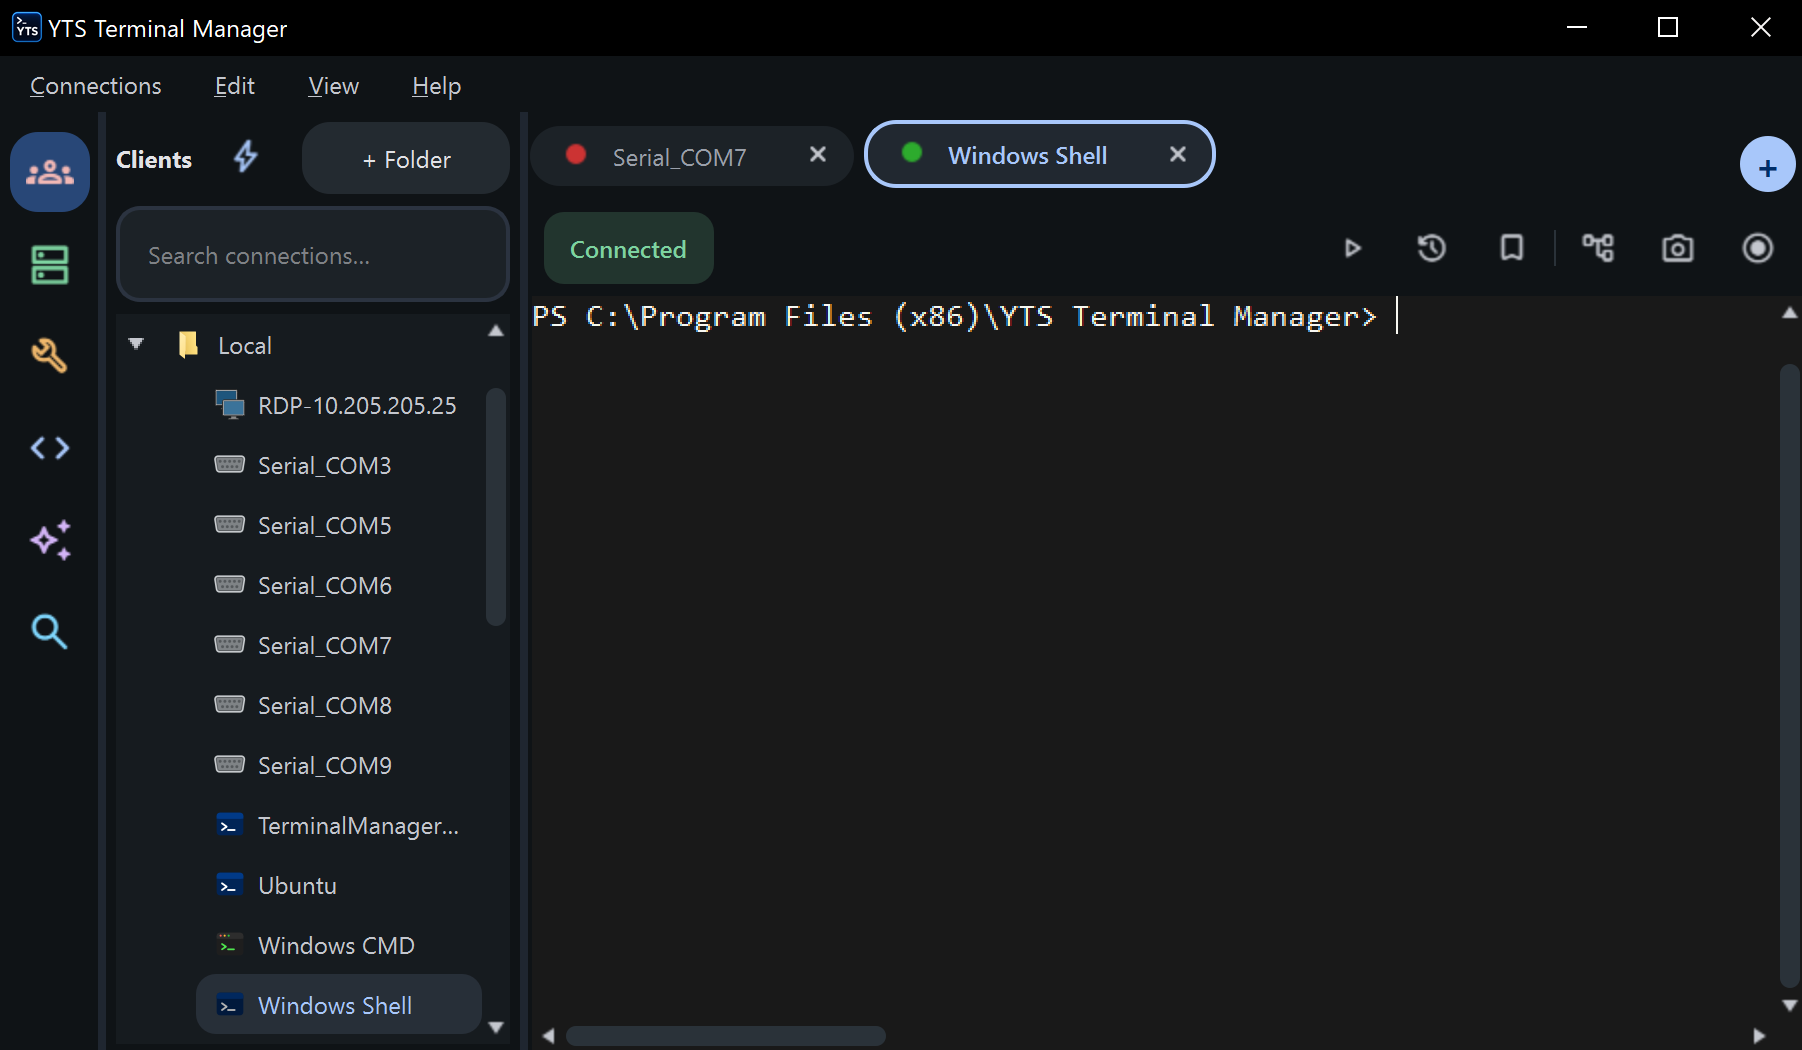The image size is (1802, 1050).
Task: Open the Help menu
Action: pyautogui.click(x=437, y=86)
